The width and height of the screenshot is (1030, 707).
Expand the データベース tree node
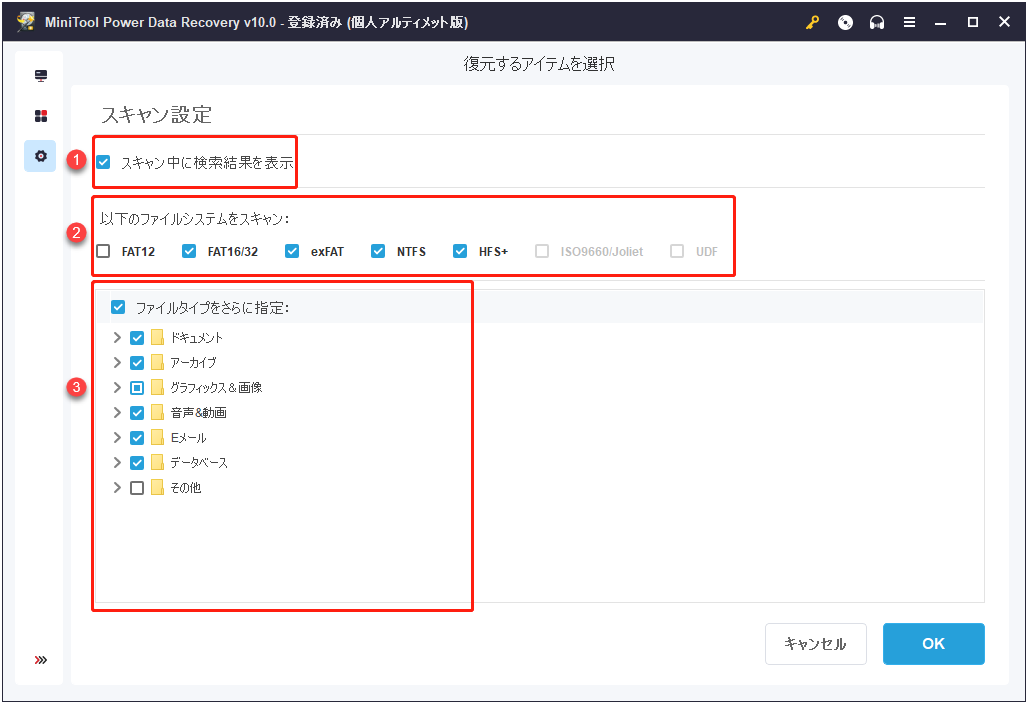(117, 463)
